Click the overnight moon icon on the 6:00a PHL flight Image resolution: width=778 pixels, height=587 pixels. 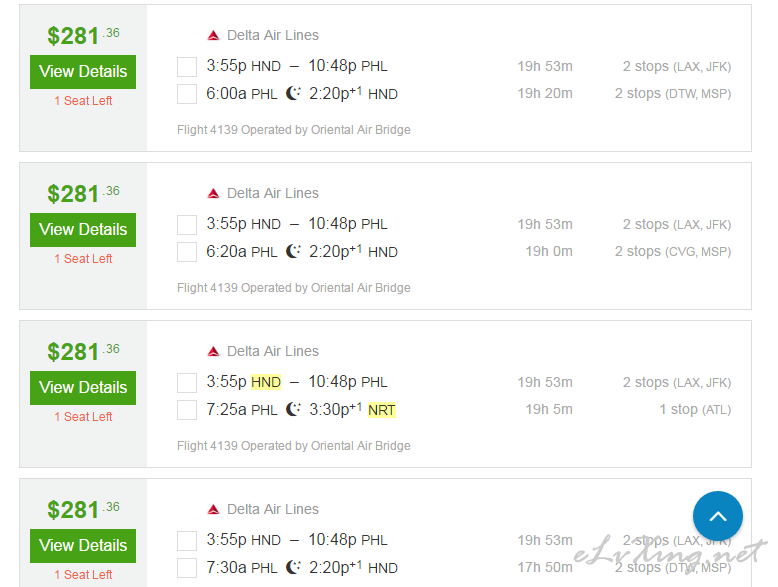click(293, 93)
